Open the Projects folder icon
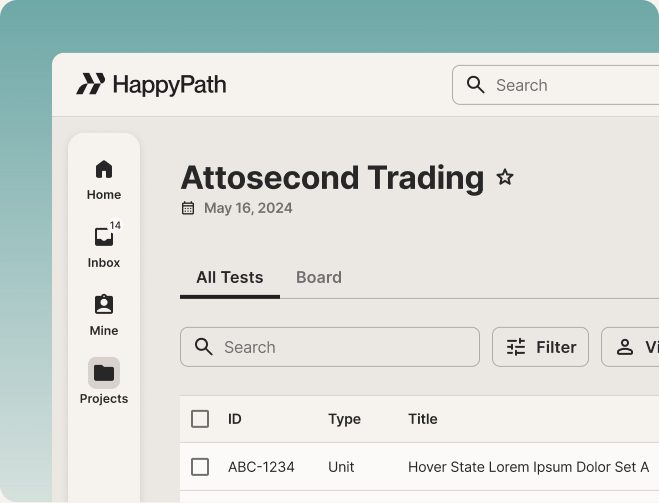This screenshot has width=659, height=503. tap(104, 373)
